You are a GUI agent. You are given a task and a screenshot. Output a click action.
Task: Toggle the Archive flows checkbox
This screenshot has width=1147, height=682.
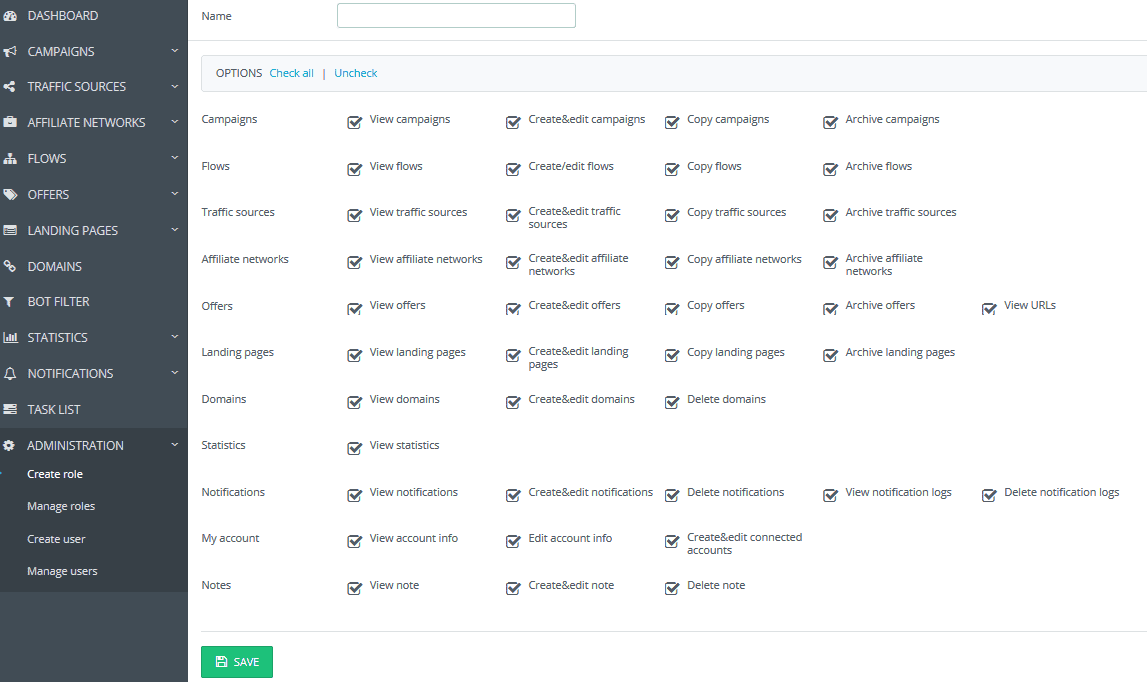coord(830,169)
